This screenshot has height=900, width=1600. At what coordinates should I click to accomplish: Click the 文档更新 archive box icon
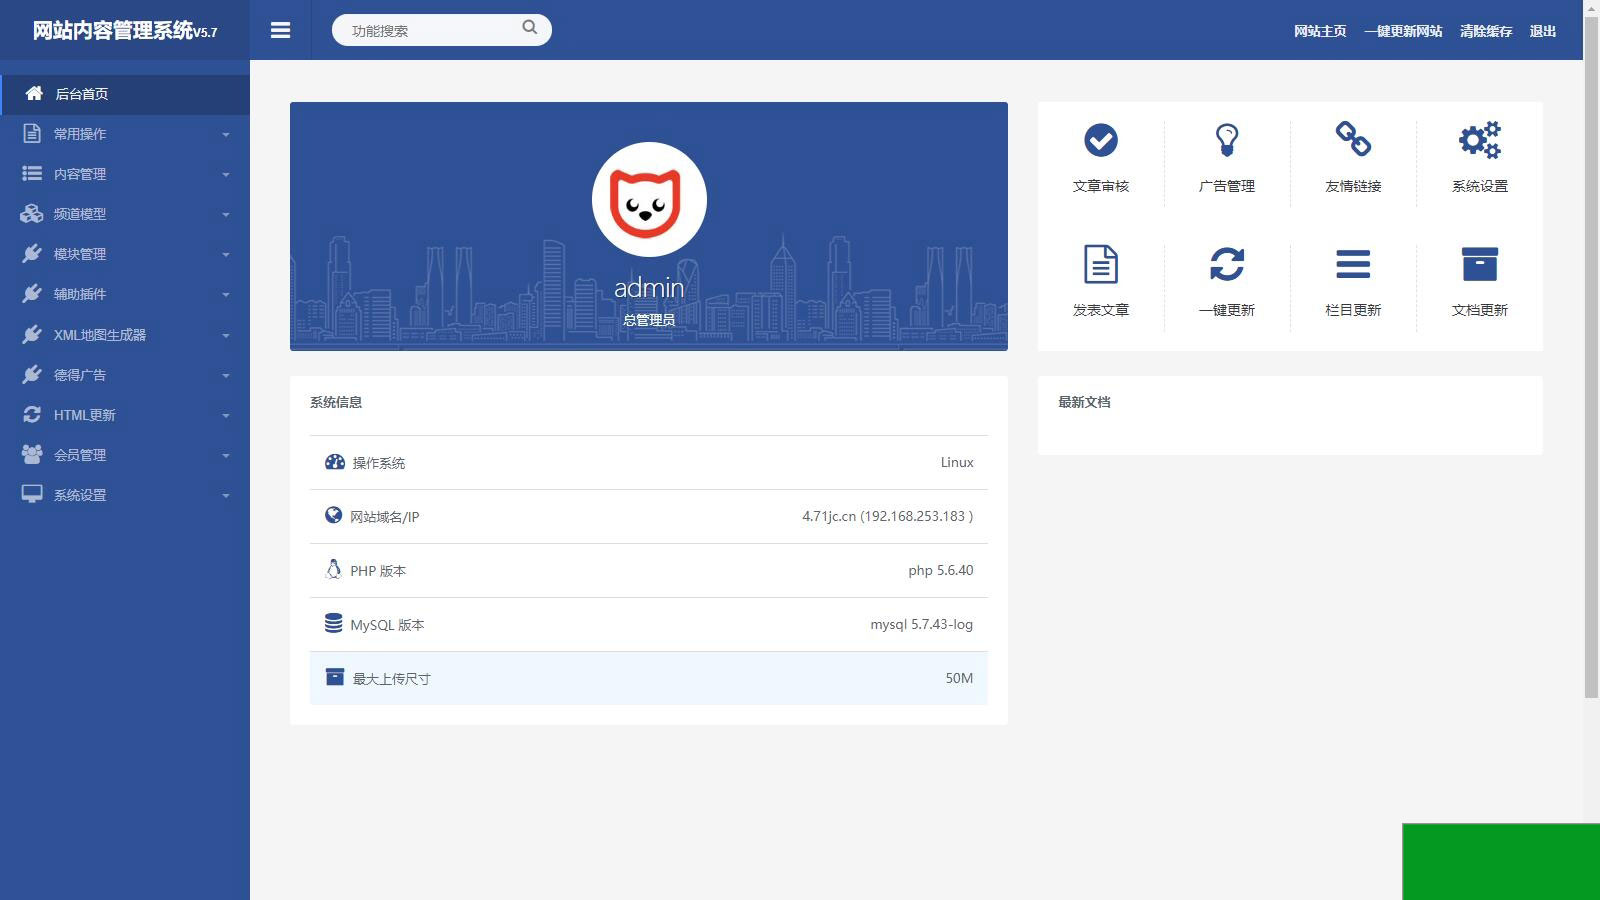[x=1480, y=264]
